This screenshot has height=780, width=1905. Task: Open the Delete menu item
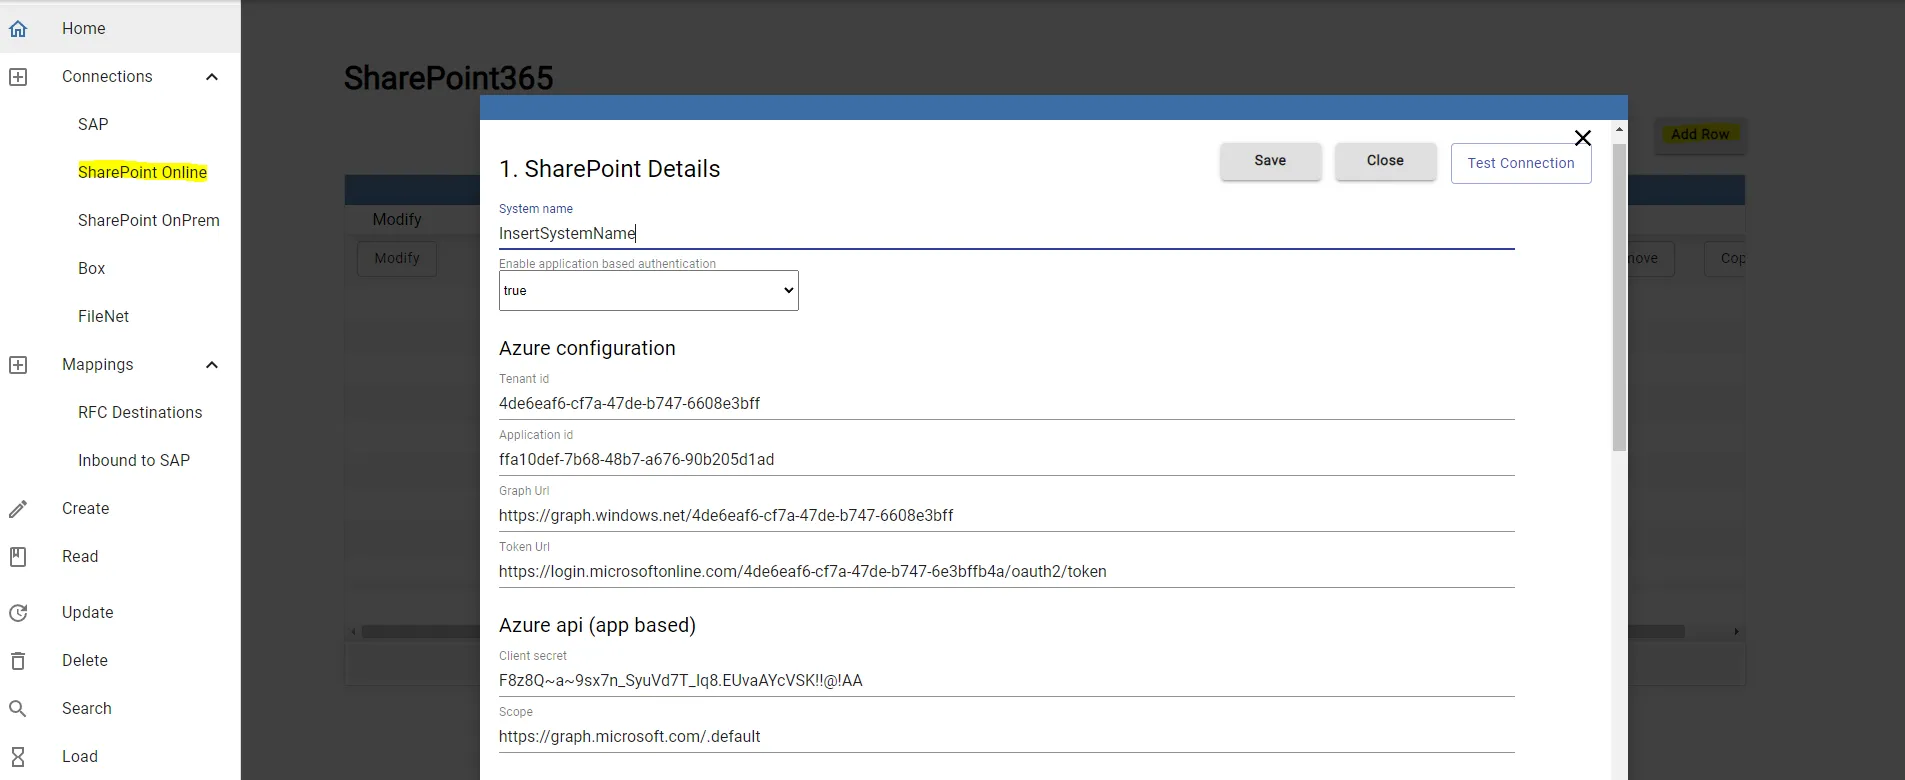tap(85, 661)
